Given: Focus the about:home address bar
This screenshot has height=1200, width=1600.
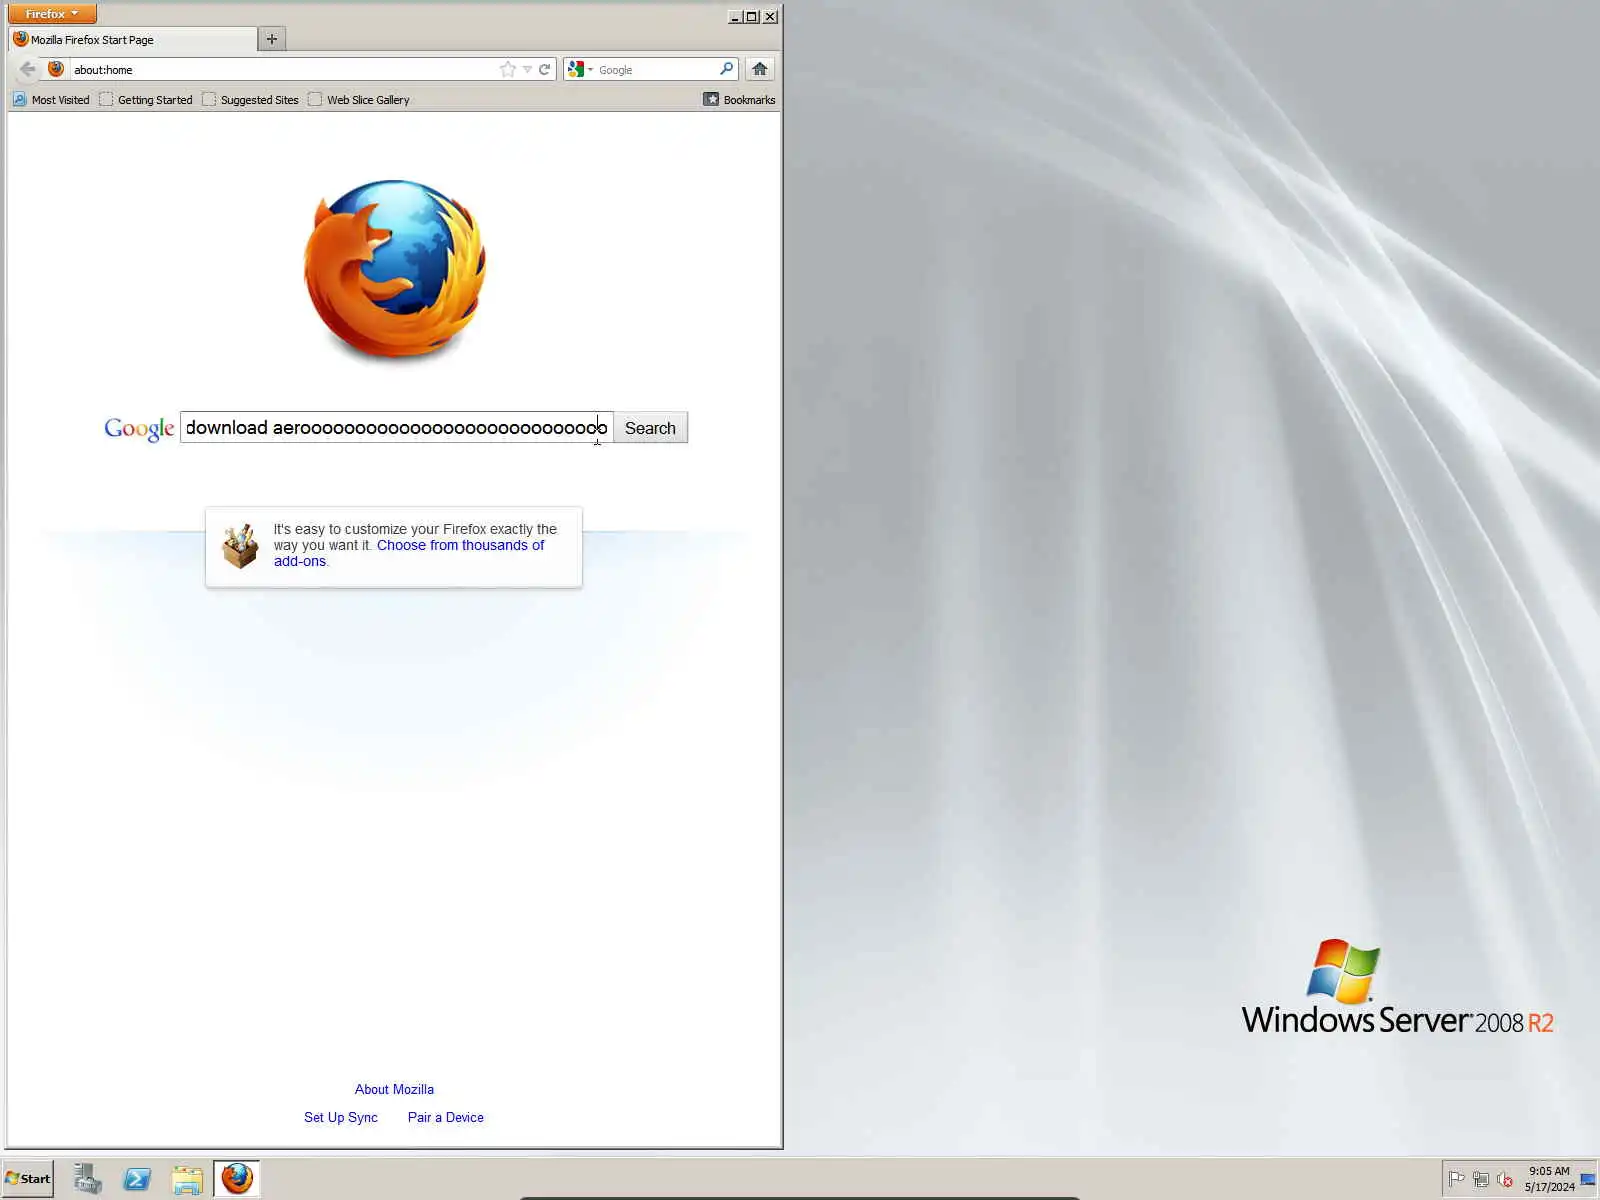Looking at the screenshot, I should tap(285, 70).
